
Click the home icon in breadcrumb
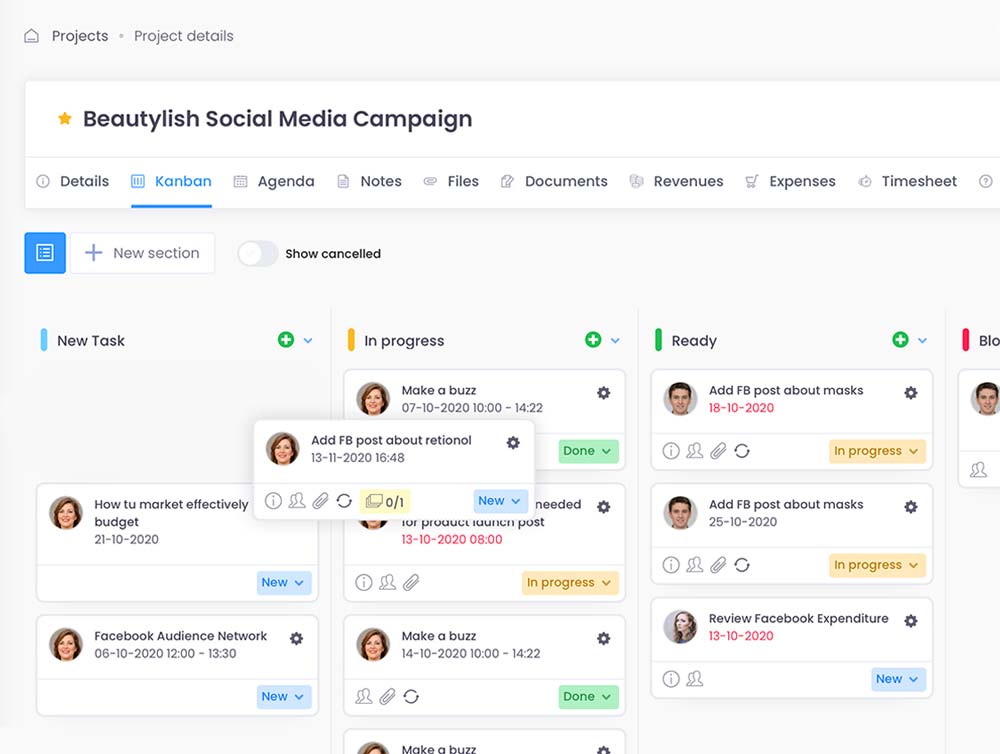(x=32, y=36)
